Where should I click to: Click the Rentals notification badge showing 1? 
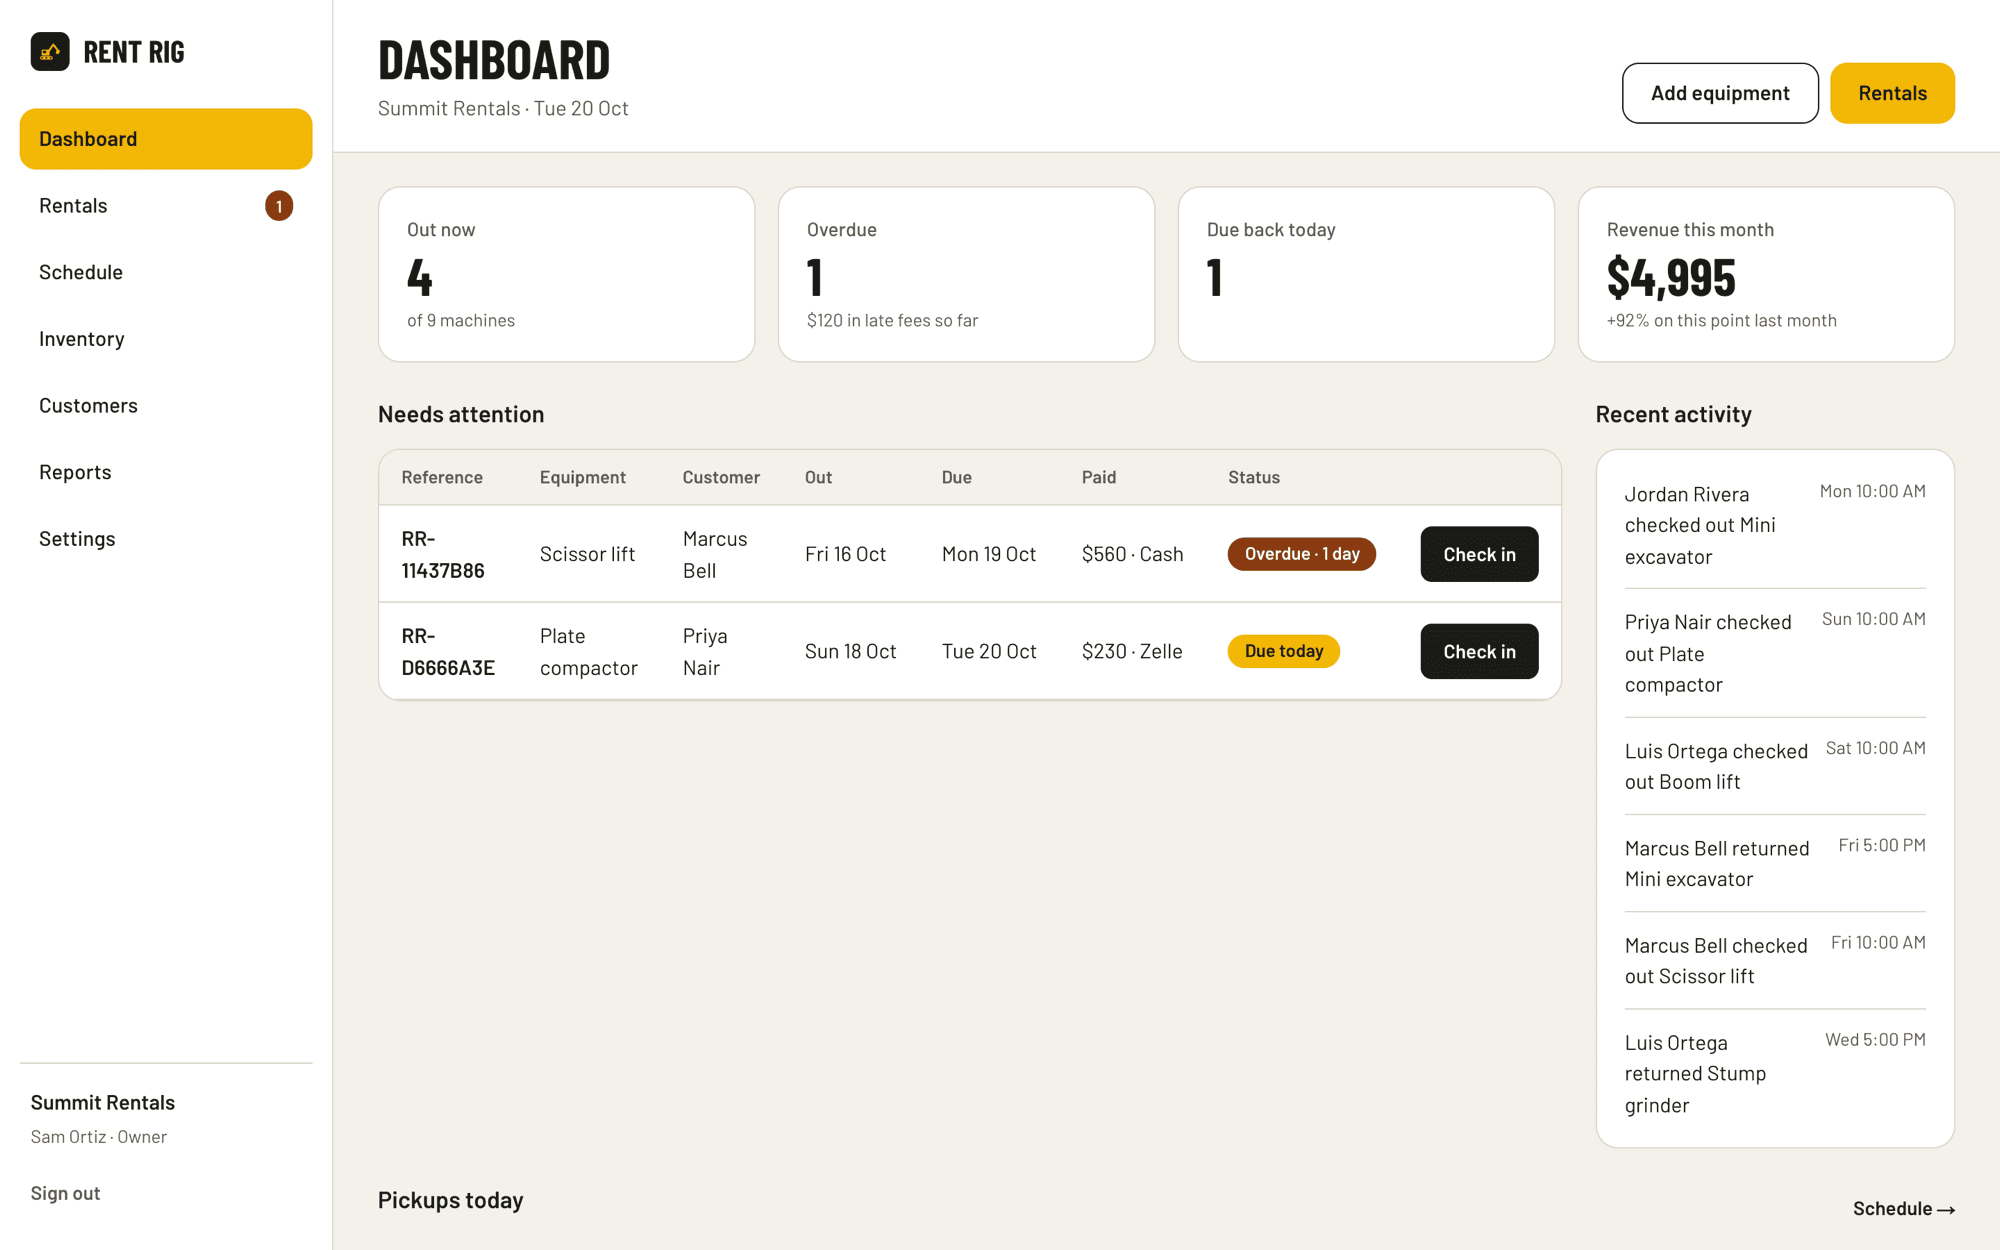click(279, 206)
